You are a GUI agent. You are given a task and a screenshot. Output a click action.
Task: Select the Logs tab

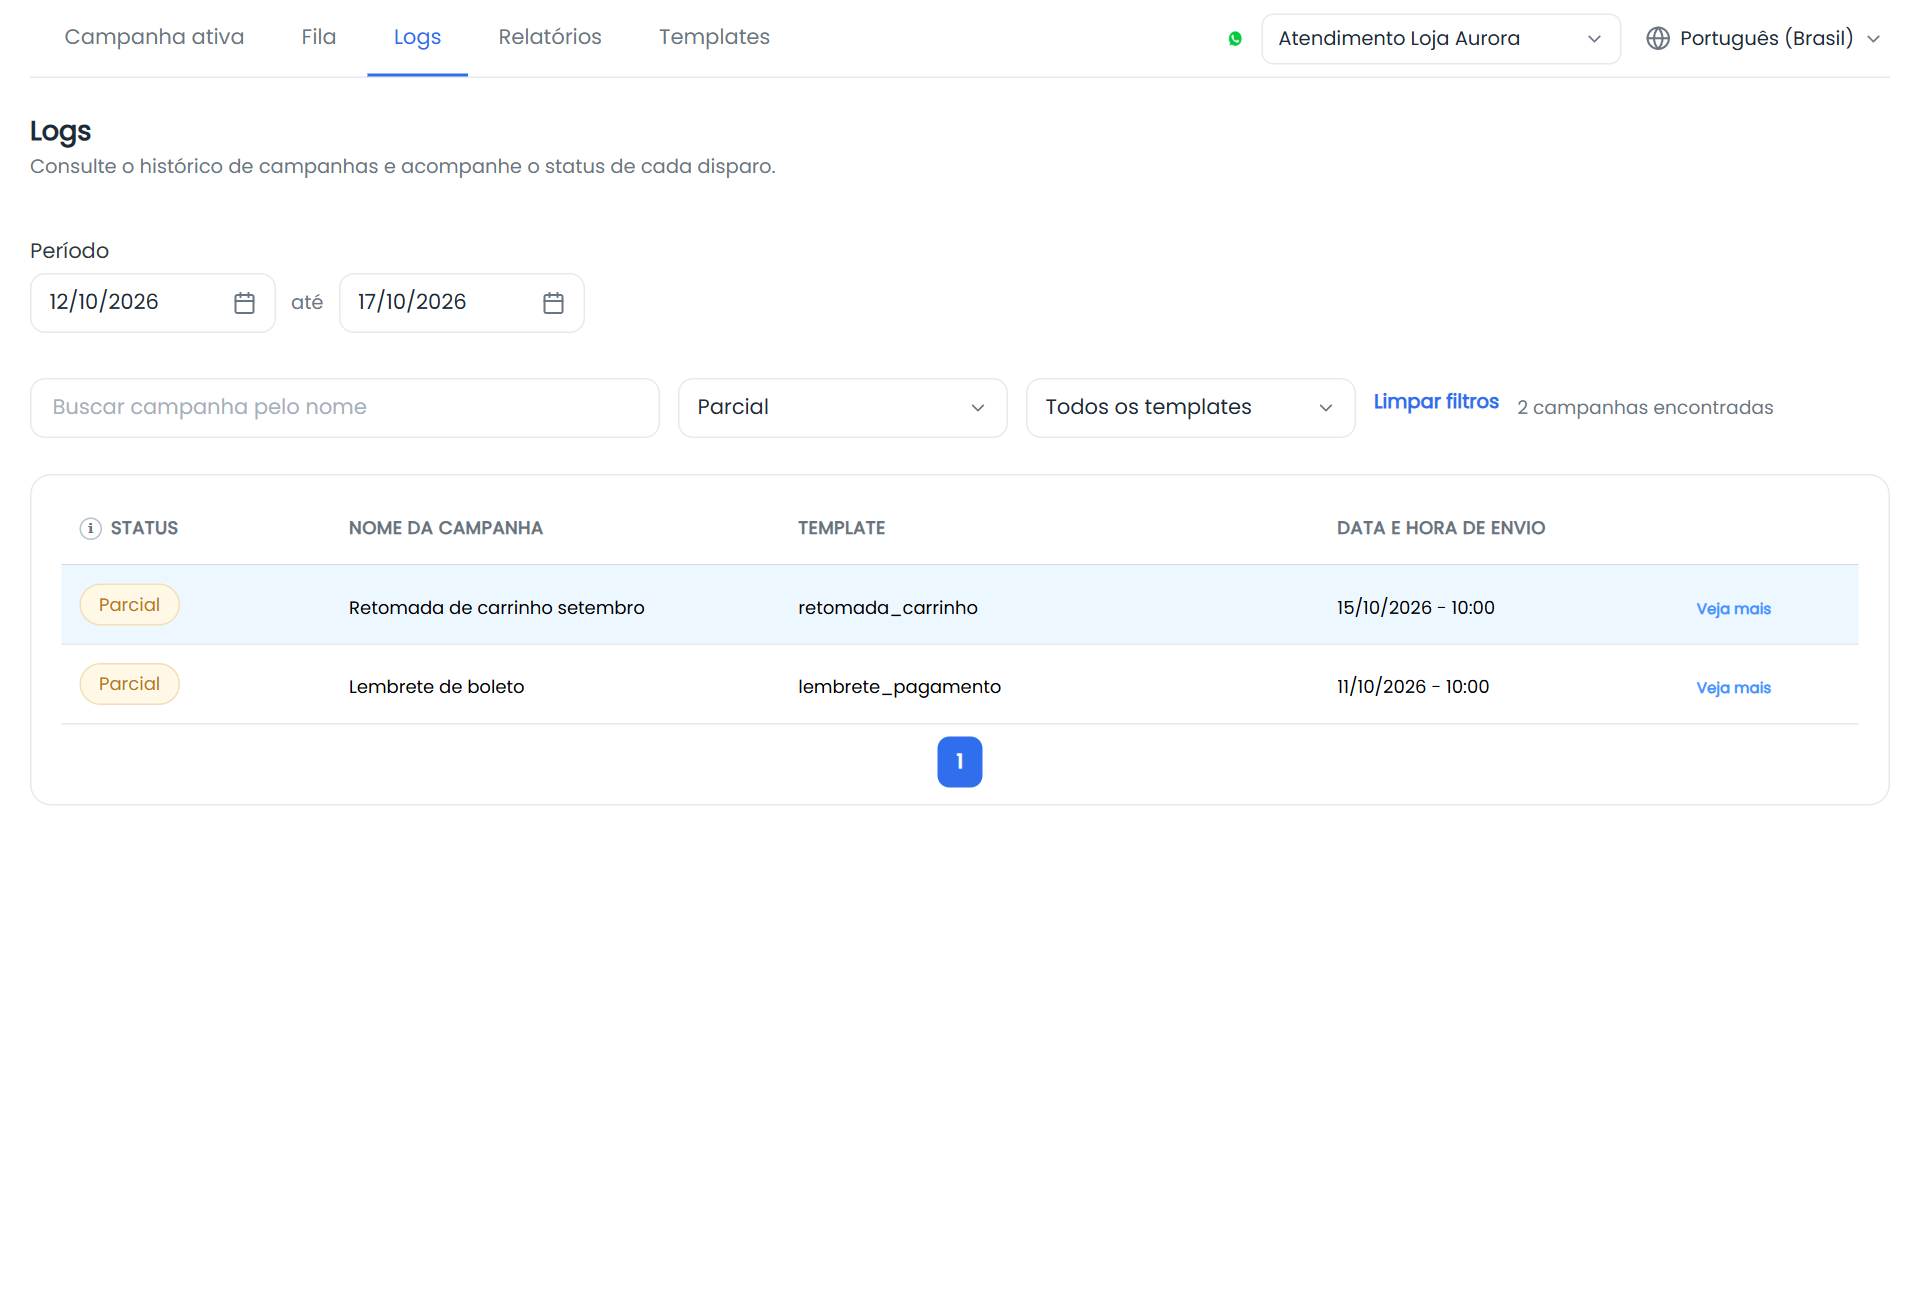[x=417, y=37]
